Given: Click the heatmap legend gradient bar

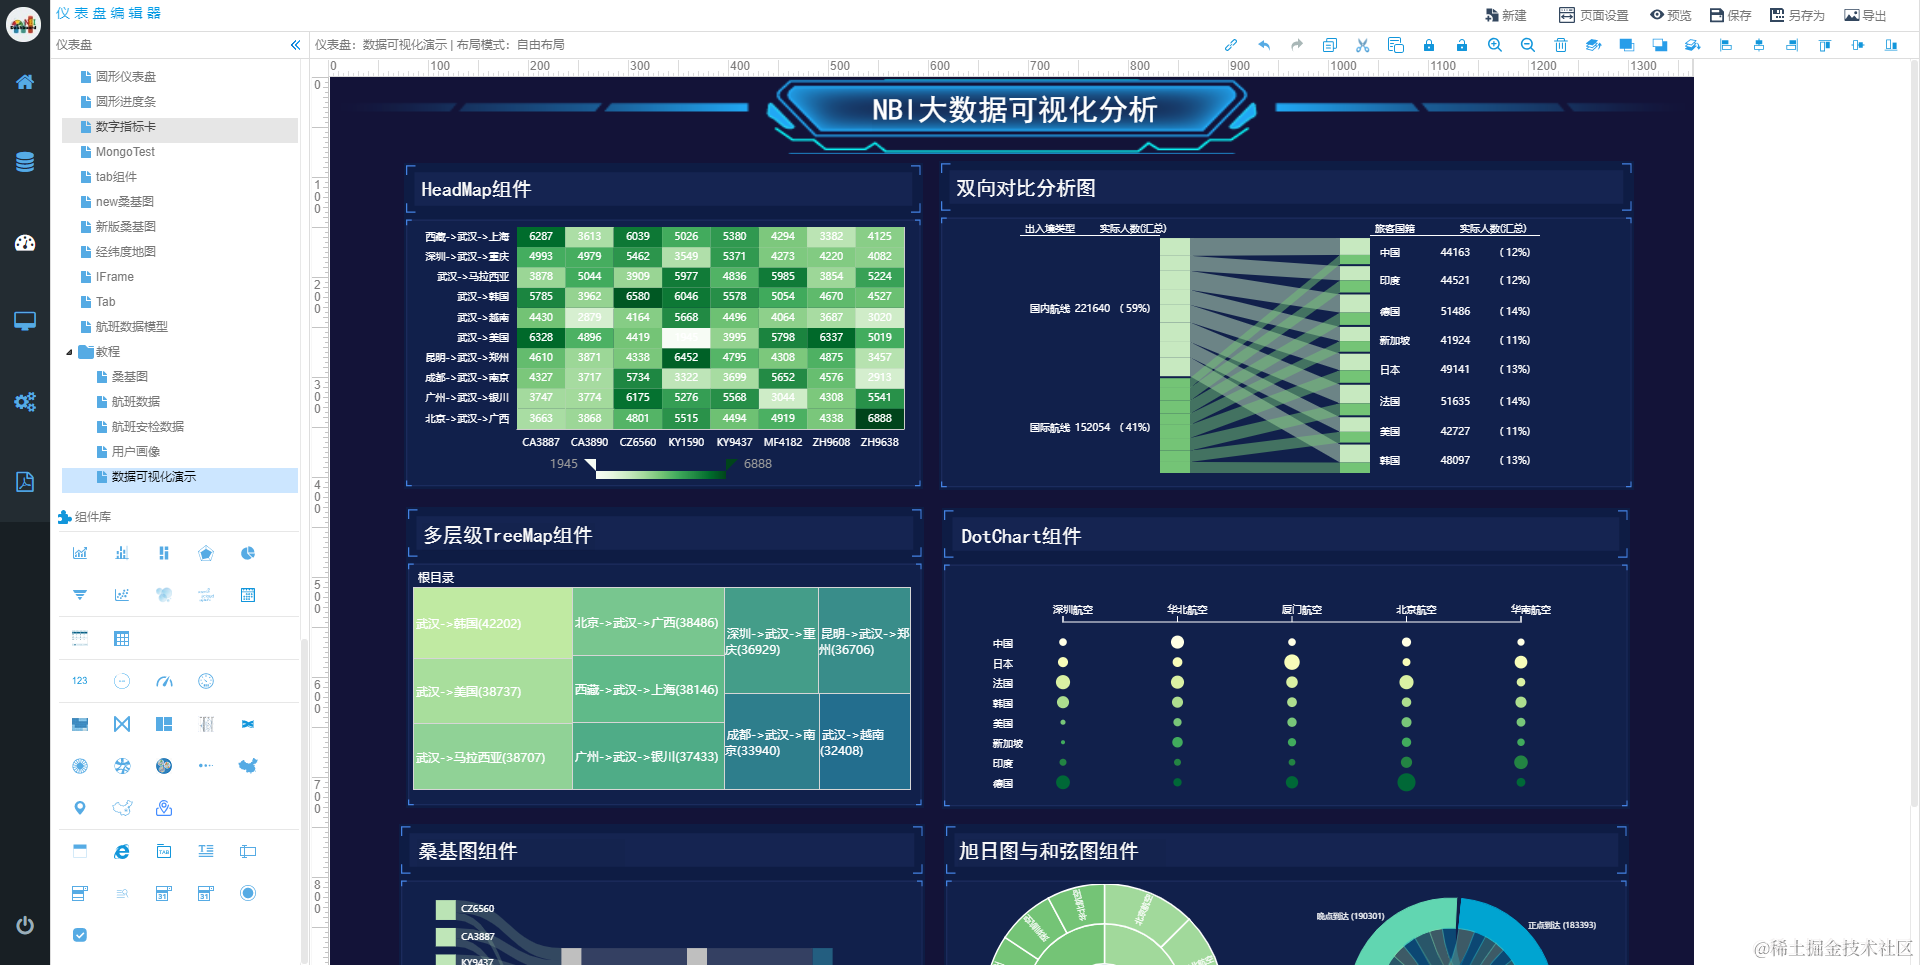Looking at the screenshot, I should pyautogui.click(x=660, y=474).
